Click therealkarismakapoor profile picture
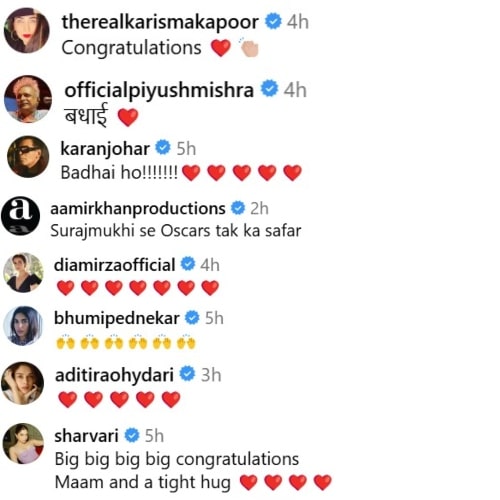This screenshot has width=500, height=500. [x=27, y=31]
